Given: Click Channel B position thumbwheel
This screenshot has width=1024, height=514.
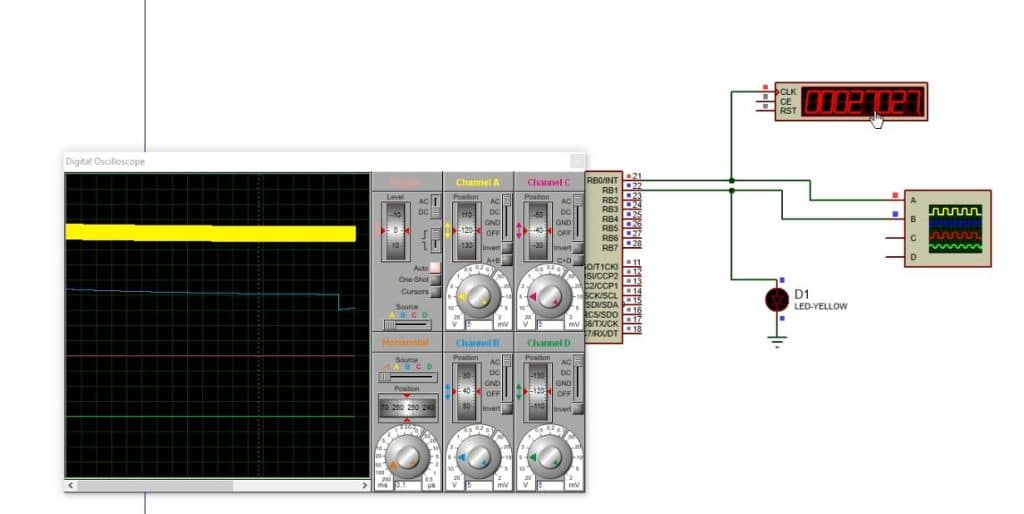Looking at the screenshot, I should click(x=467, y=391).
